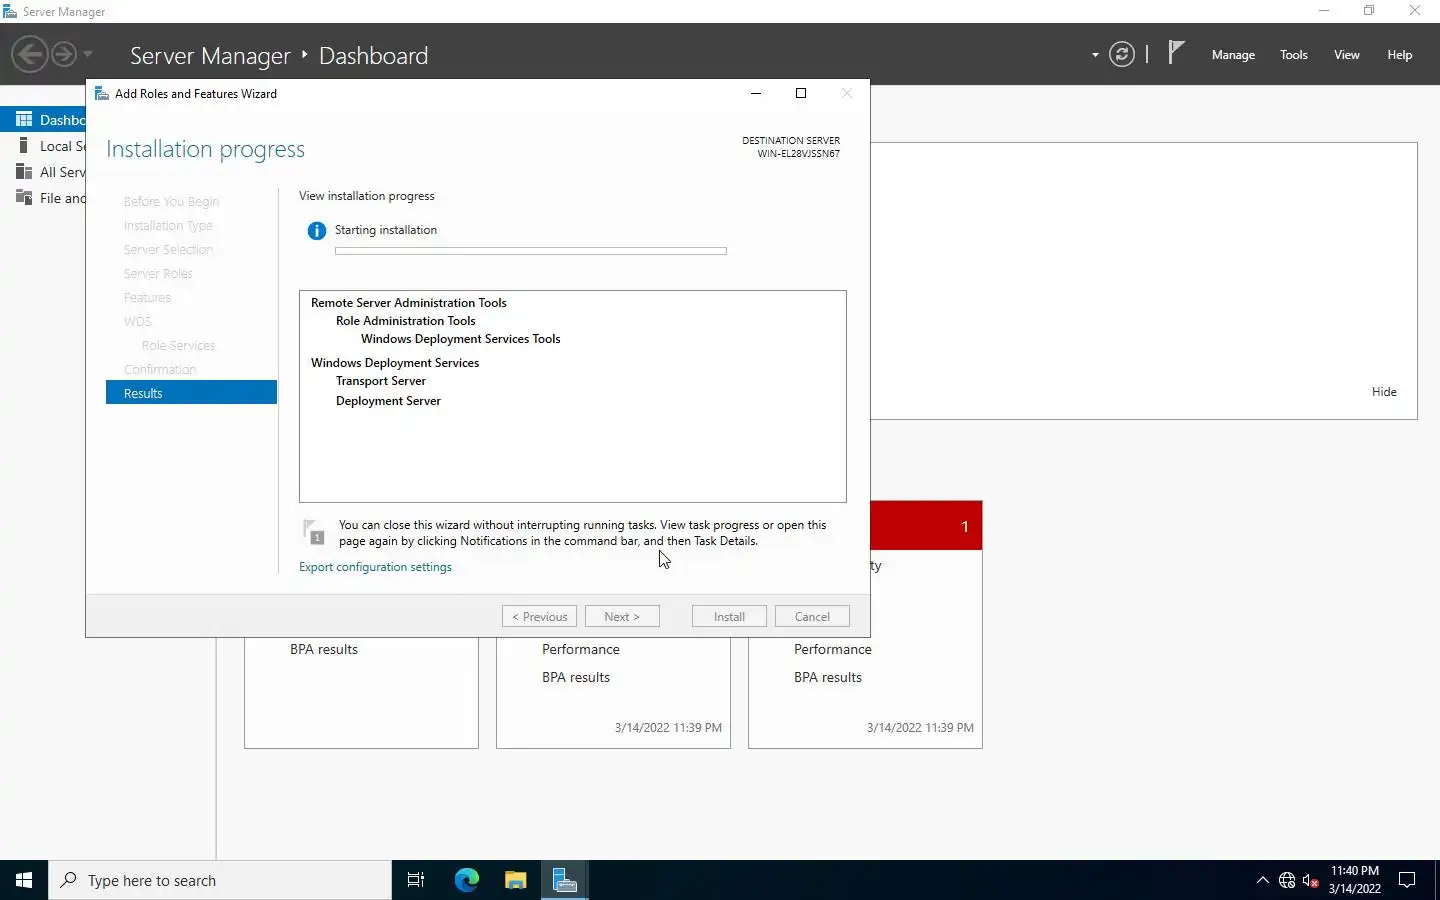The width and height of the screenshot is (1440, 900).
Task: Click Hide in the dashboard welcome tile
Action: point(1384,392)
